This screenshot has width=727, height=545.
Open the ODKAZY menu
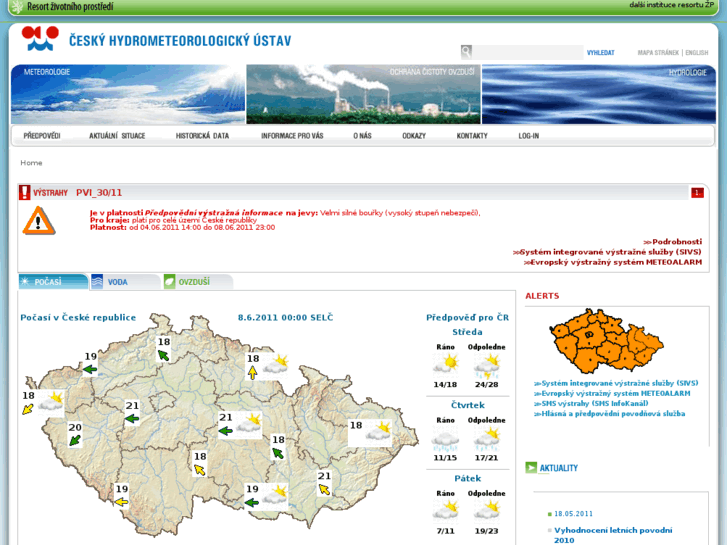pyautogui.click(x=414, y=136)
